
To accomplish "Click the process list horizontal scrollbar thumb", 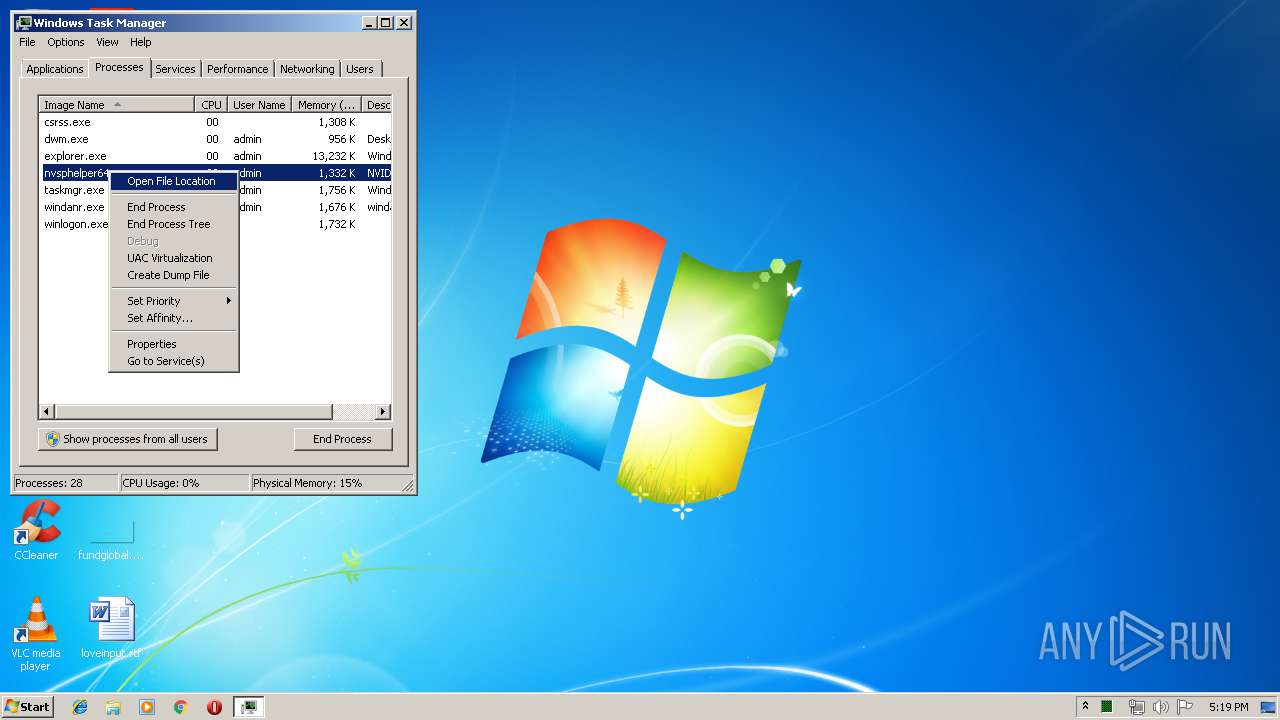I will pyautogui.click(x=193, y=412).
